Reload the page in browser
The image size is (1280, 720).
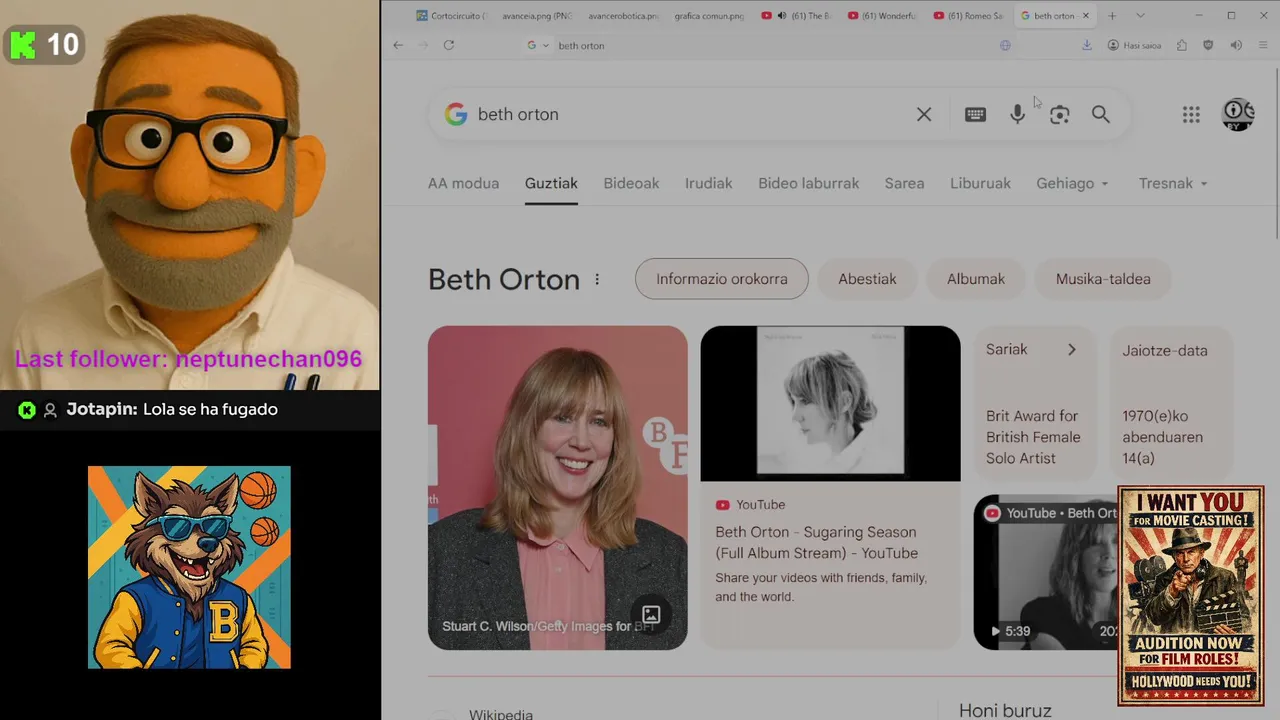(449, 45)
